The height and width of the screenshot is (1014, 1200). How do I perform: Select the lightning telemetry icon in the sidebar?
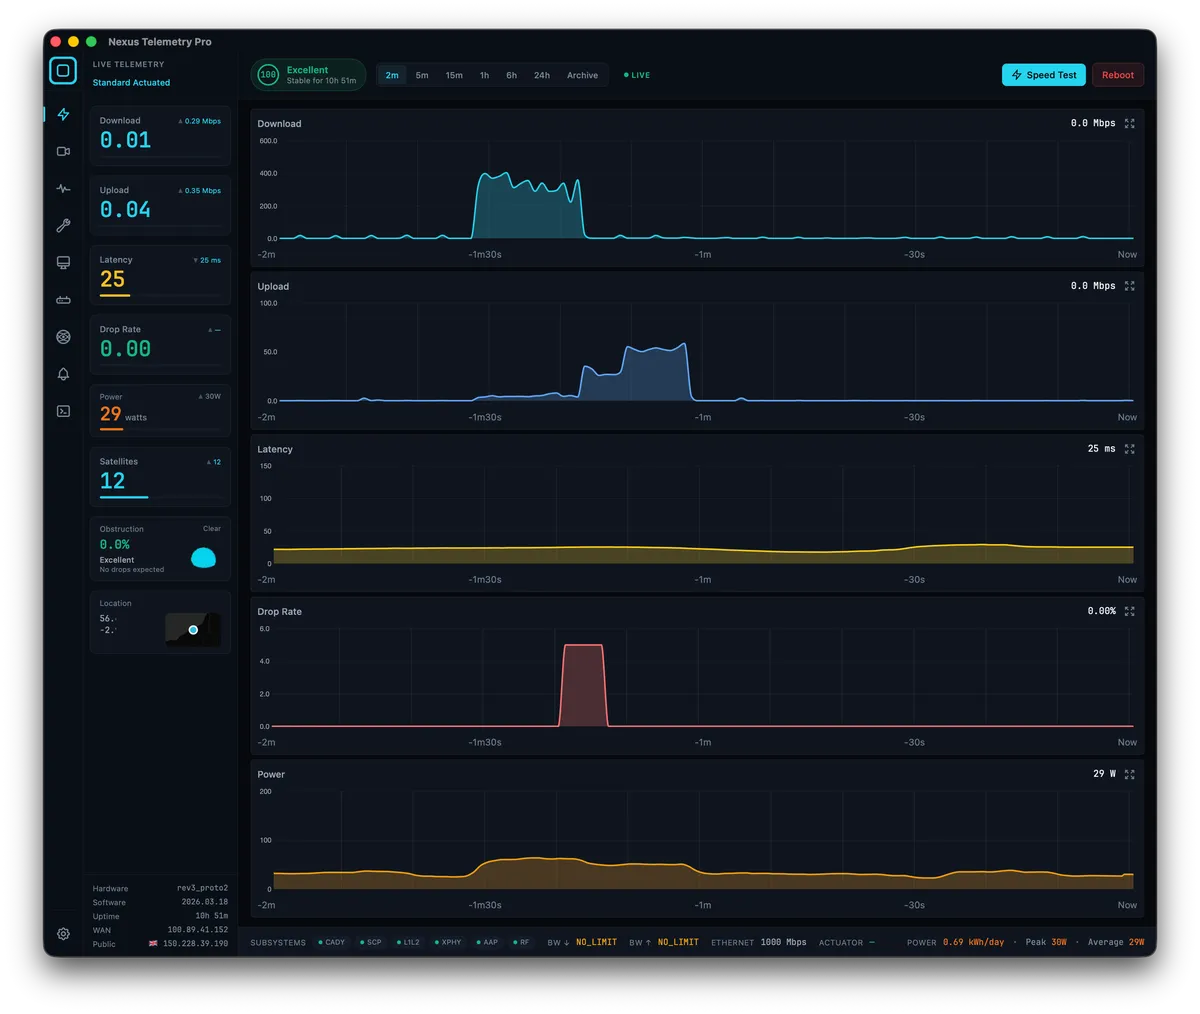coord(63,114)
